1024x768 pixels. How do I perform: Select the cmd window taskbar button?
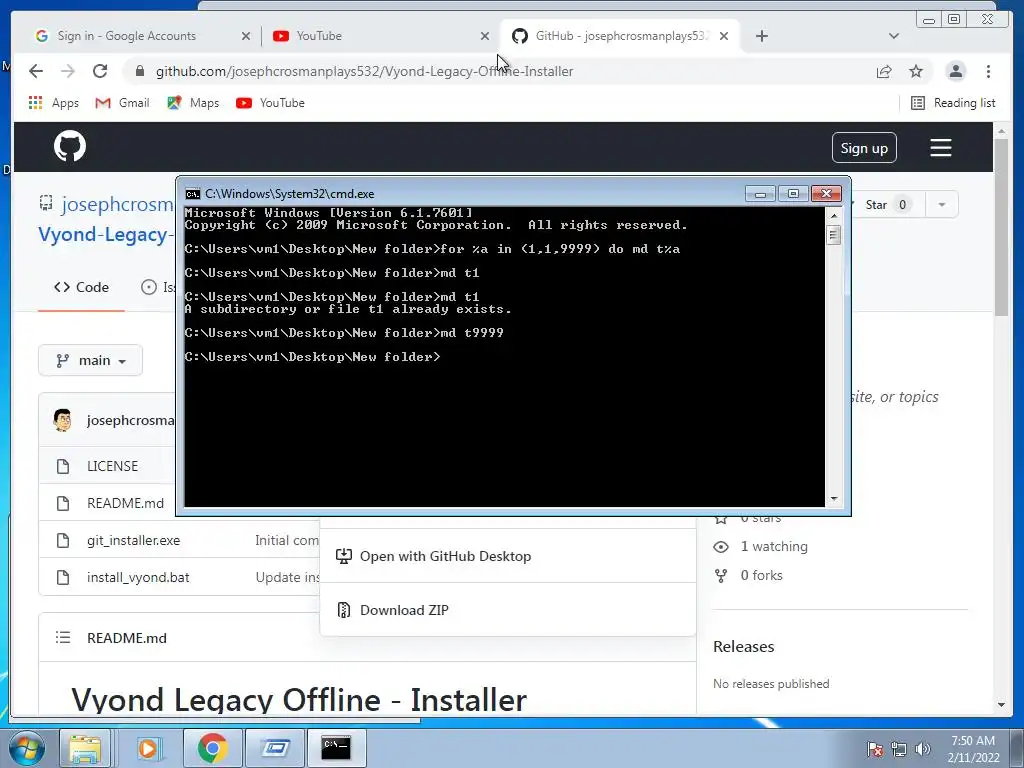[x=336, y=748]
